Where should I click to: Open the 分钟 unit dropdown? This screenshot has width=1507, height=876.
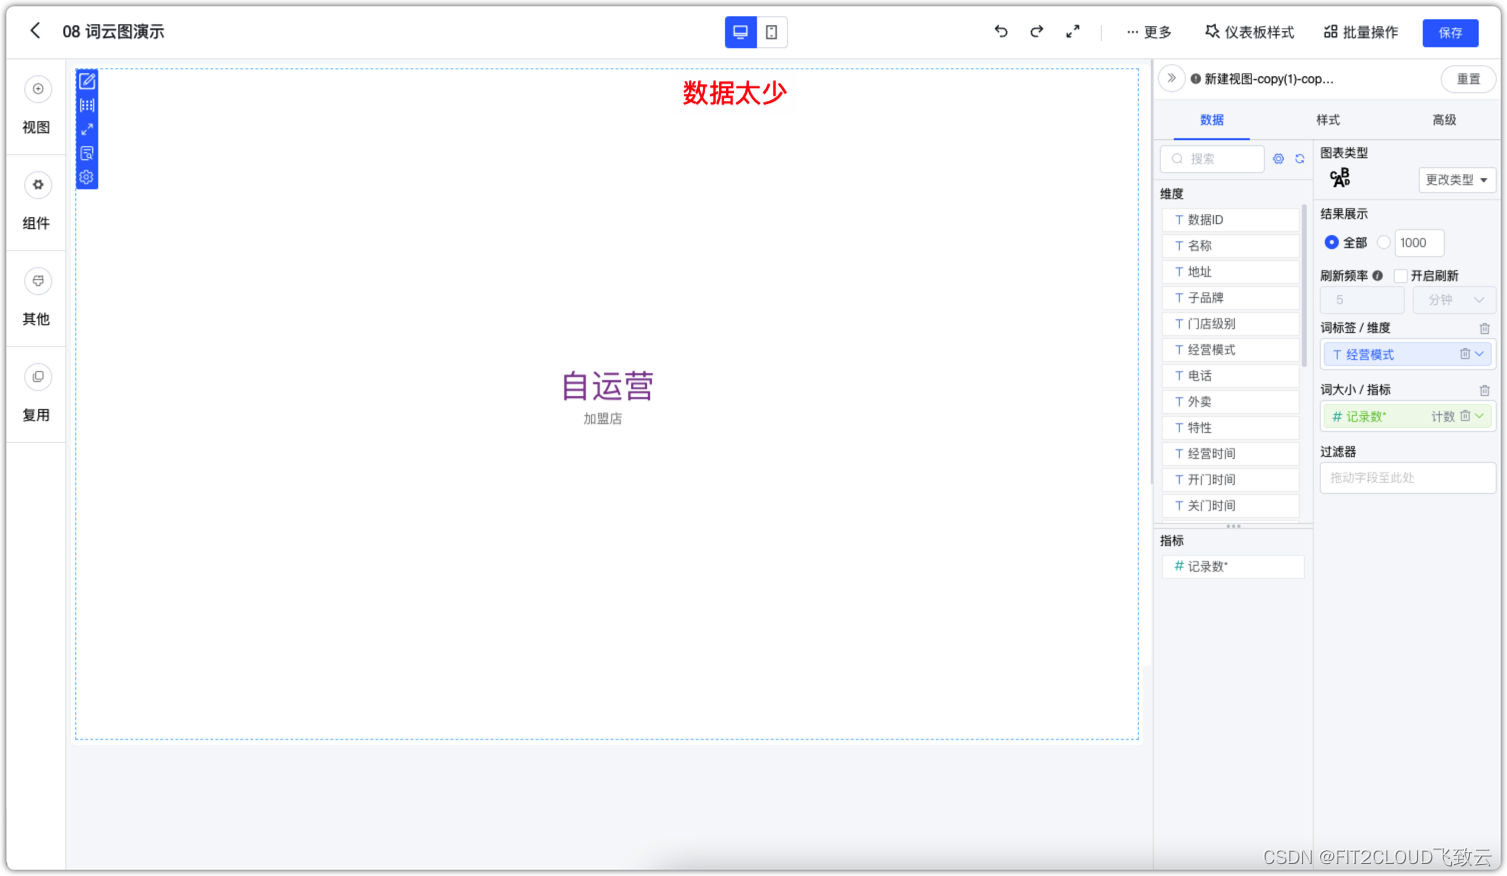[1455, 300]
